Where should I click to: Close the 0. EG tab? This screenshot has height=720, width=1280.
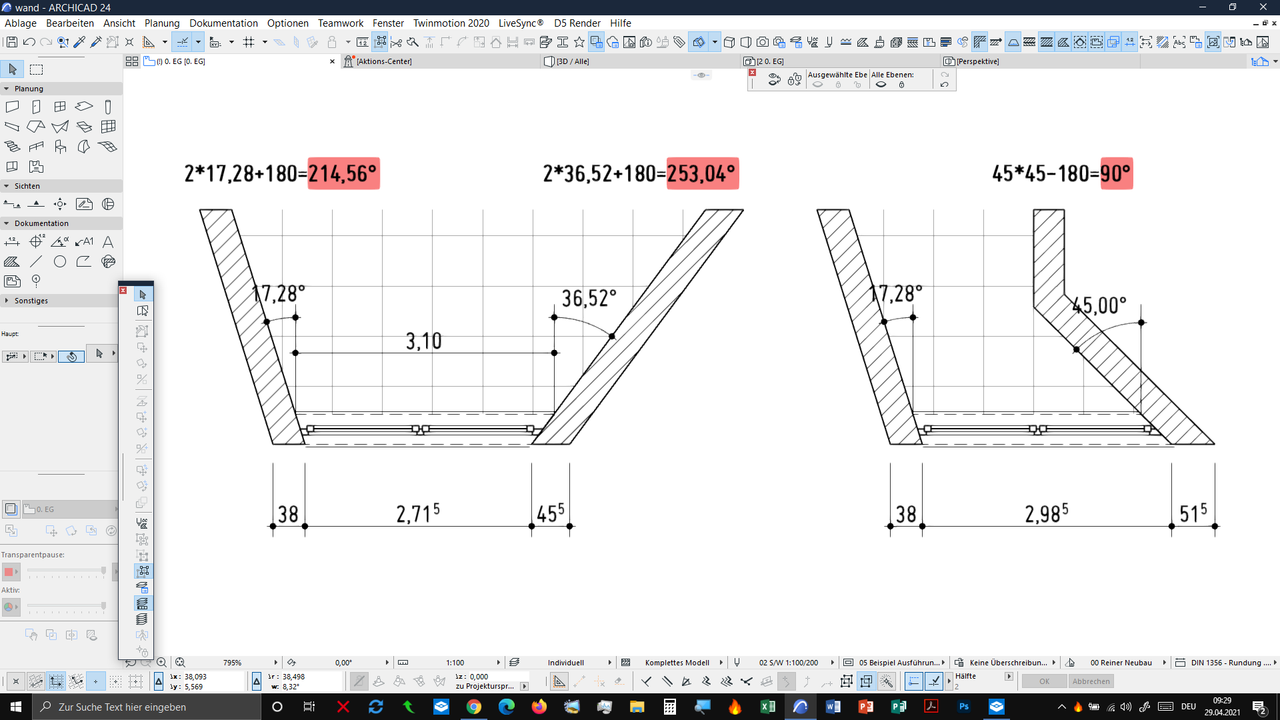332,61
